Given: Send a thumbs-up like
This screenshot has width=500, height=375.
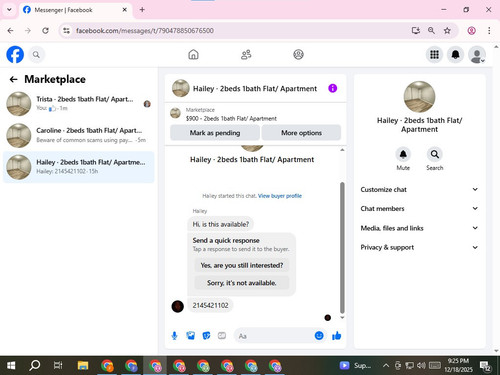Looking at the screenshot, I should (x=337, y=336).
